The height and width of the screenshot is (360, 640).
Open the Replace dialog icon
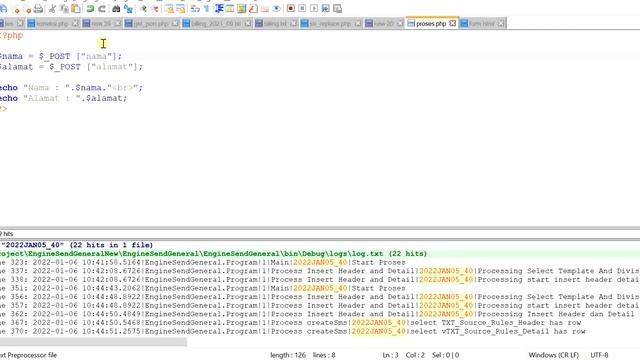pos(128,9)
